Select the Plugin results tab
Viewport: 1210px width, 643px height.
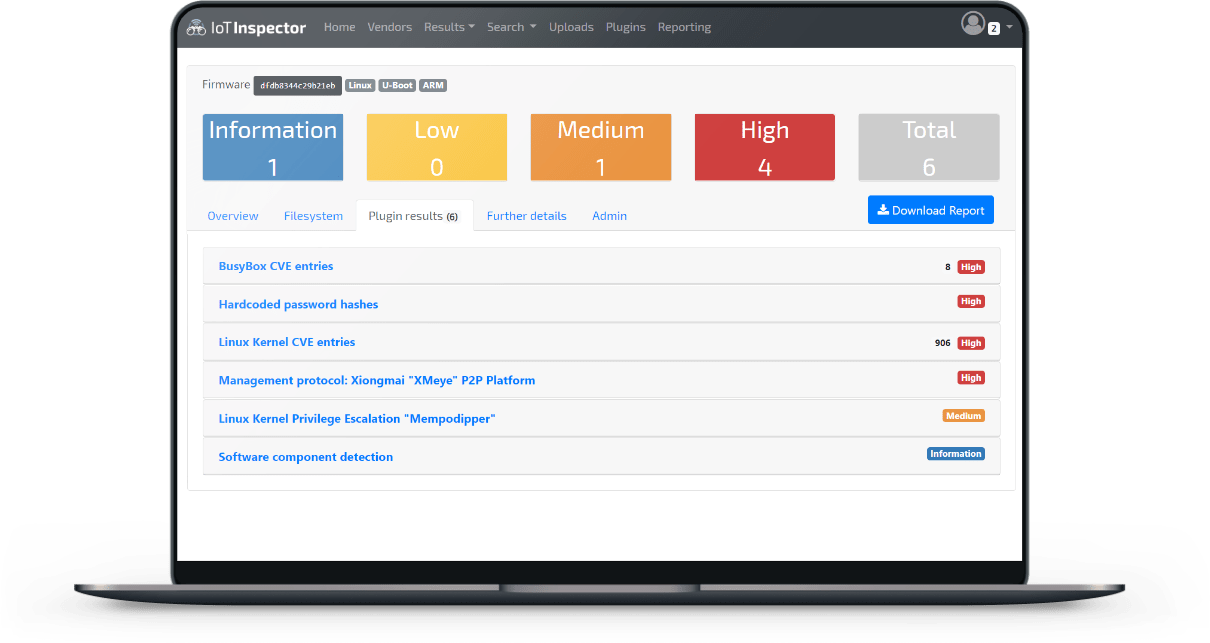pos(414,216)
